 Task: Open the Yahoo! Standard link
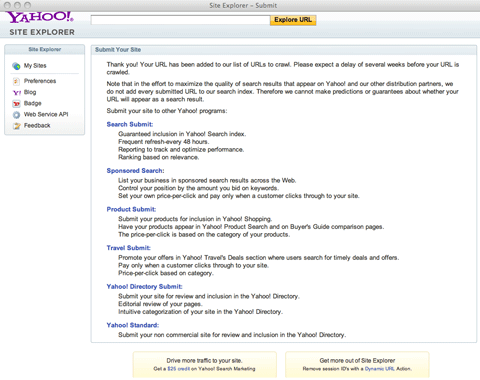click(x=133, y=325)
